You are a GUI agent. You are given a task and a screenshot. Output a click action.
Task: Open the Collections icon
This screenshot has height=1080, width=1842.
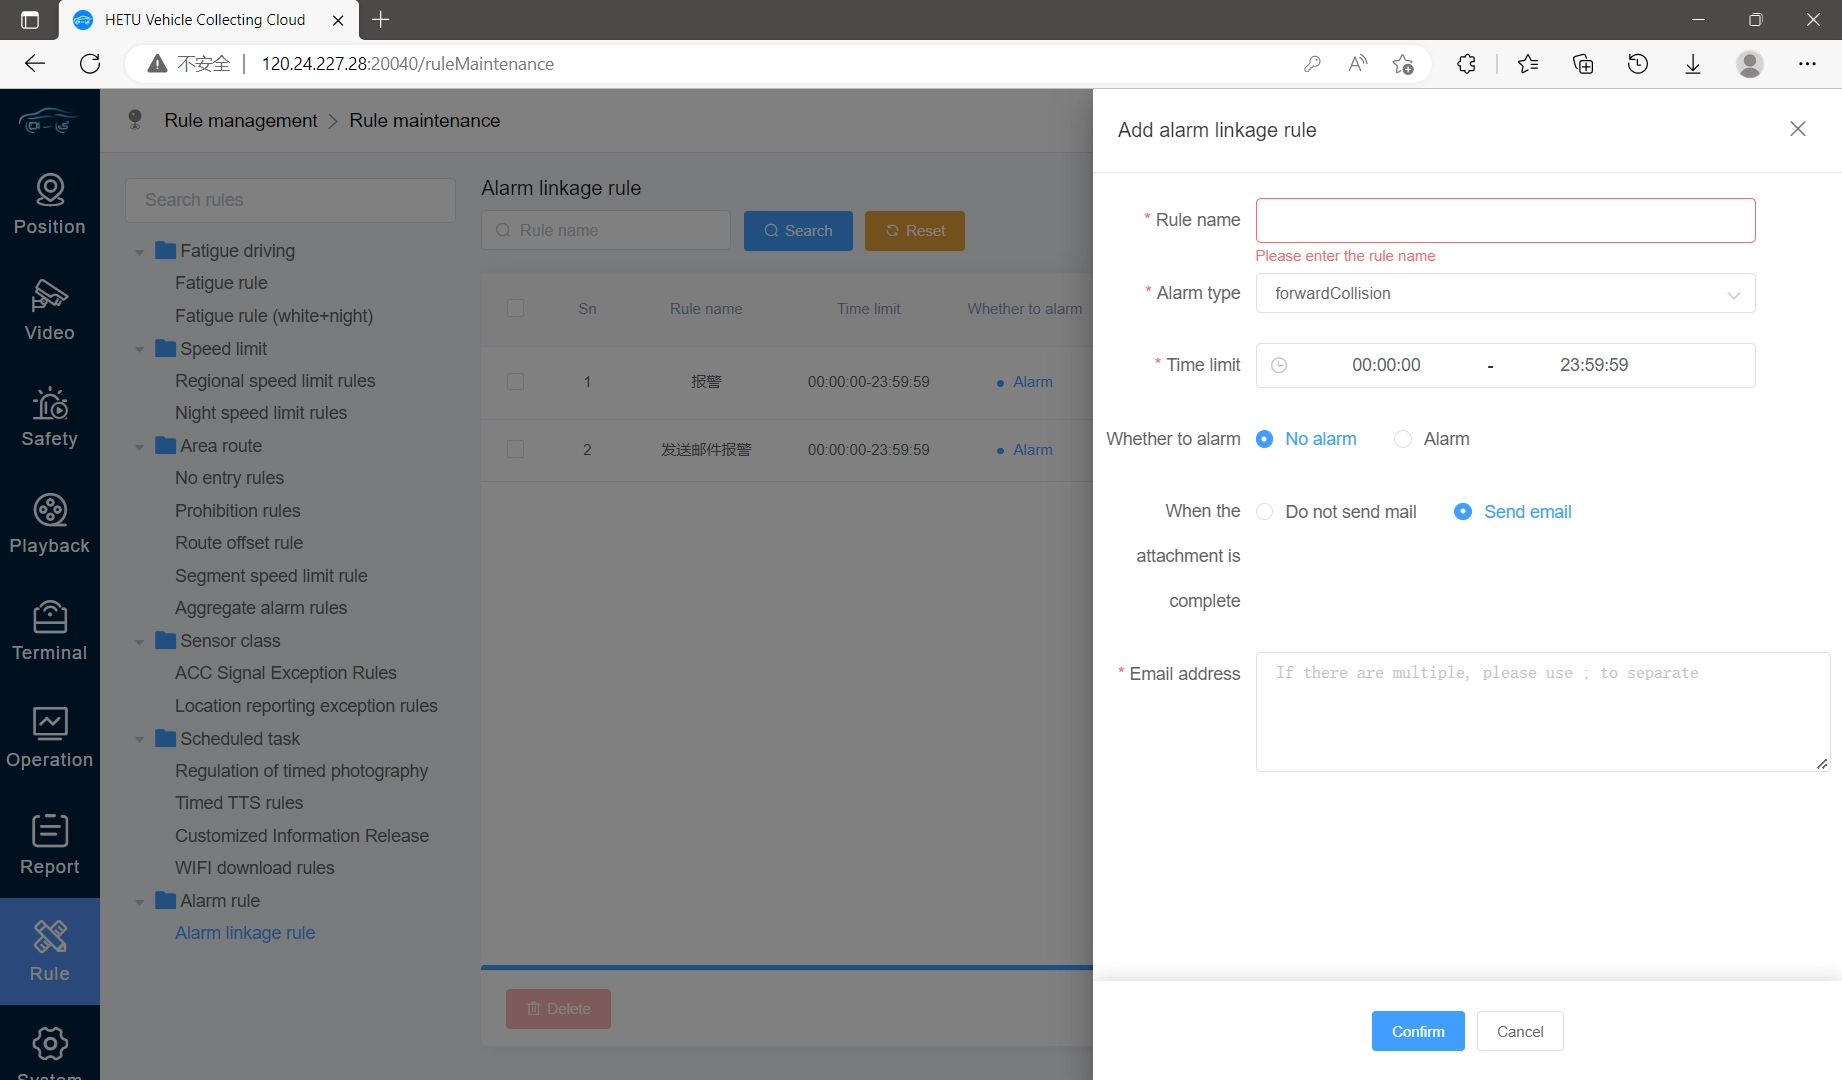[x=1583, y=64]
